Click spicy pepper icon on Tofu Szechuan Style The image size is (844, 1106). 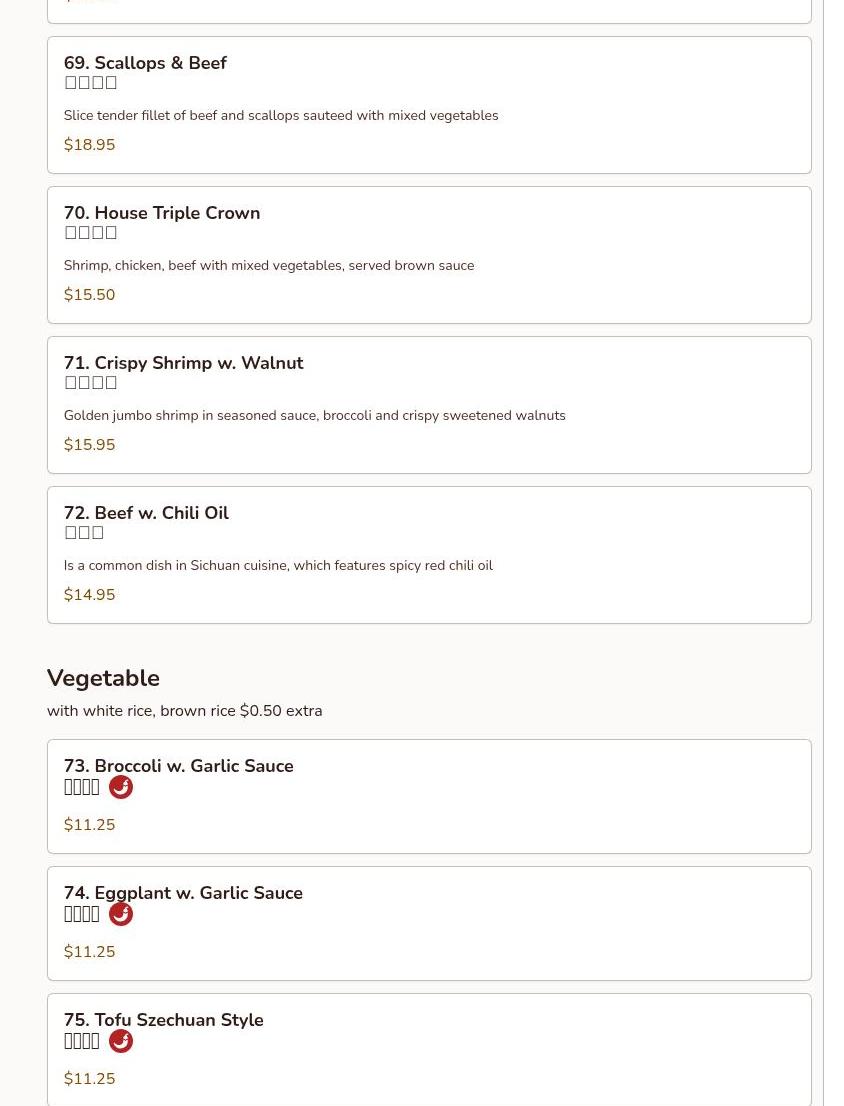point(121,1040)
